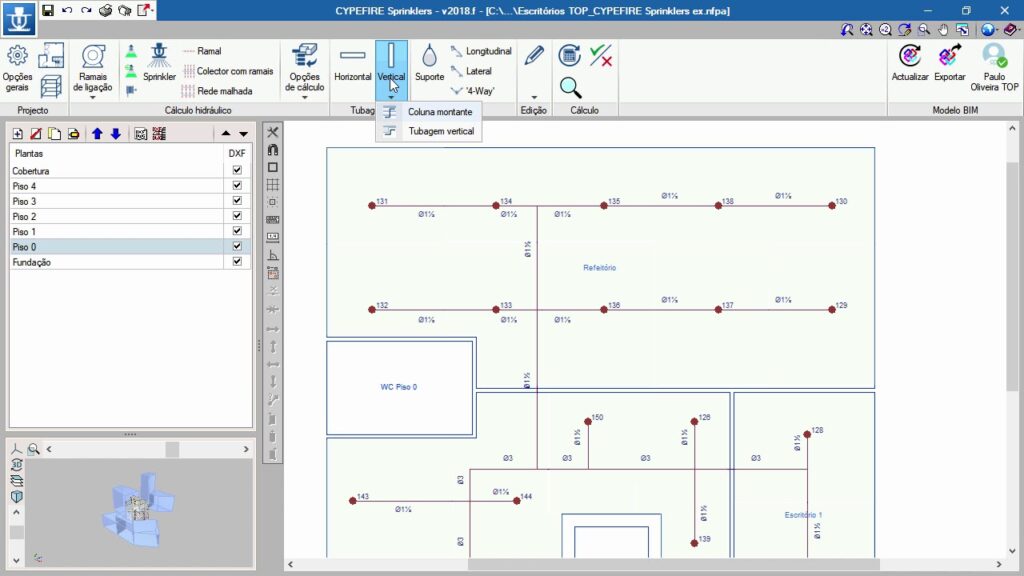Click the blue move floor up arrow
1024x576 pixels.
[x=97, y=134]
